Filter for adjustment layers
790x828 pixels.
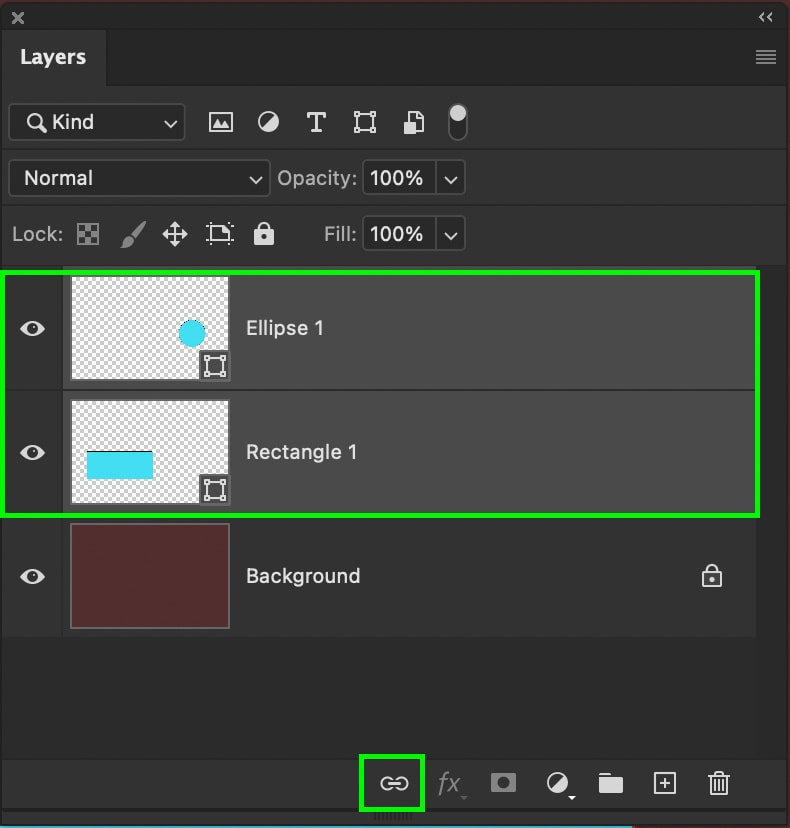(x=268, y=123)
